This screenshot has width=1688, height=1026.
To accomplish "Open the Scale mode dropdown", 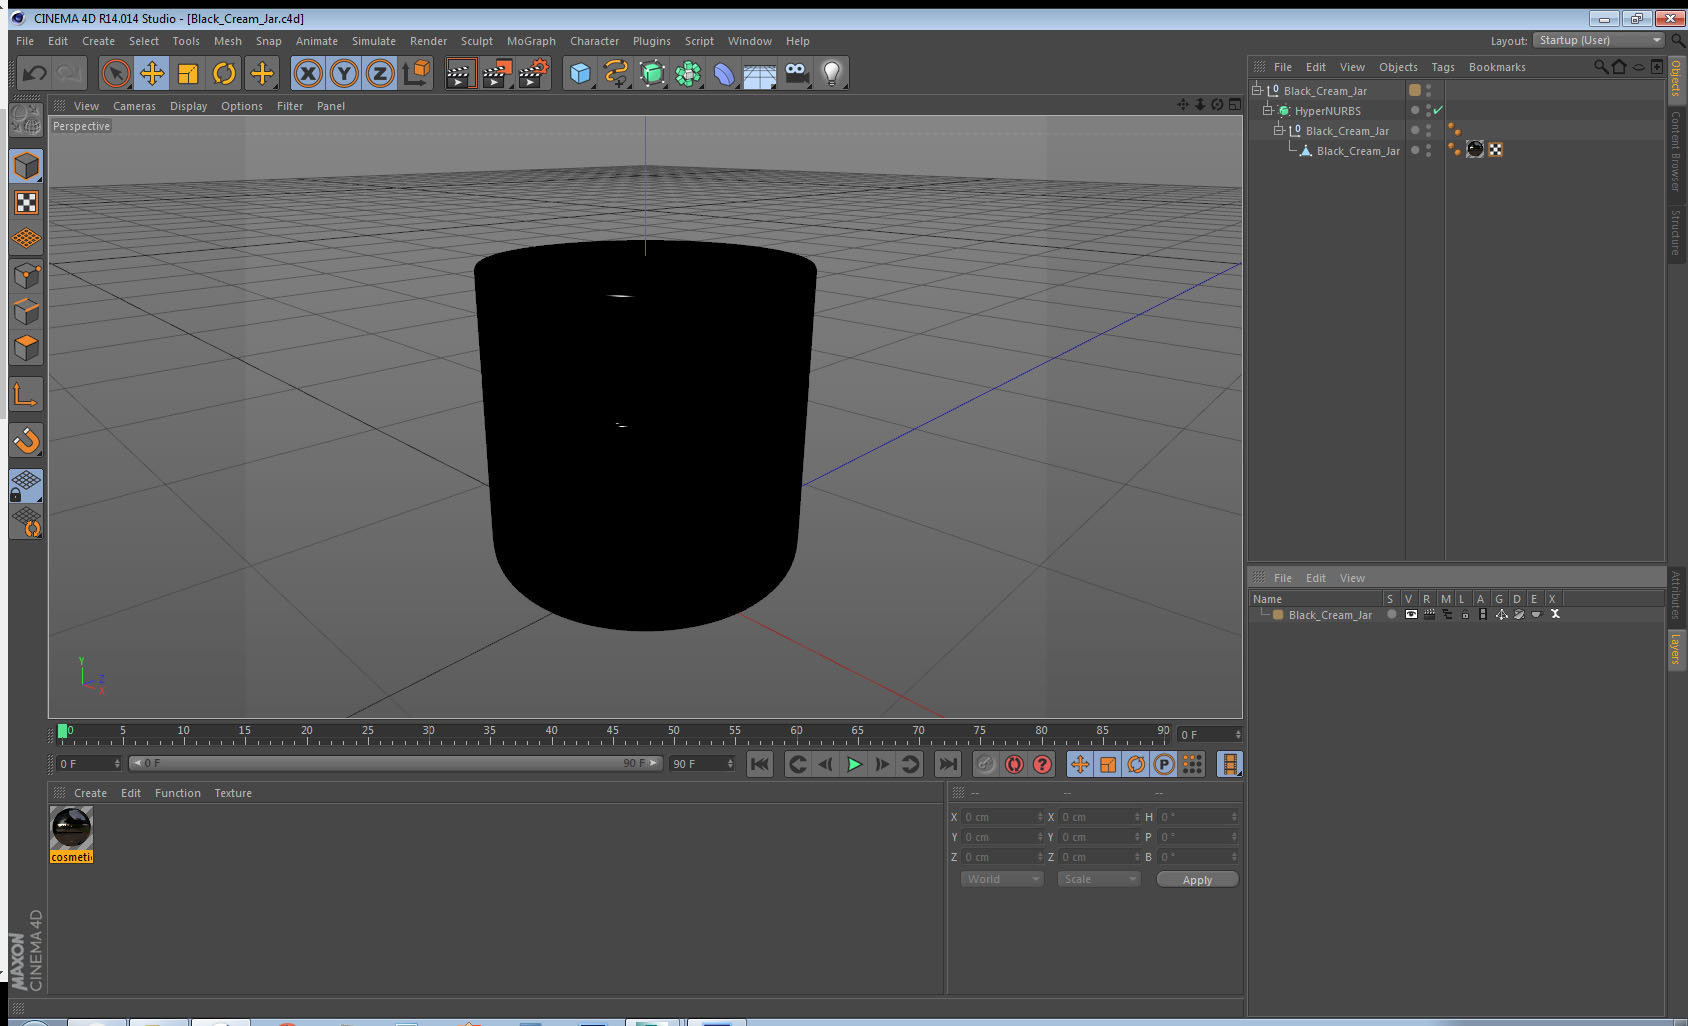I will [1099, 879].
